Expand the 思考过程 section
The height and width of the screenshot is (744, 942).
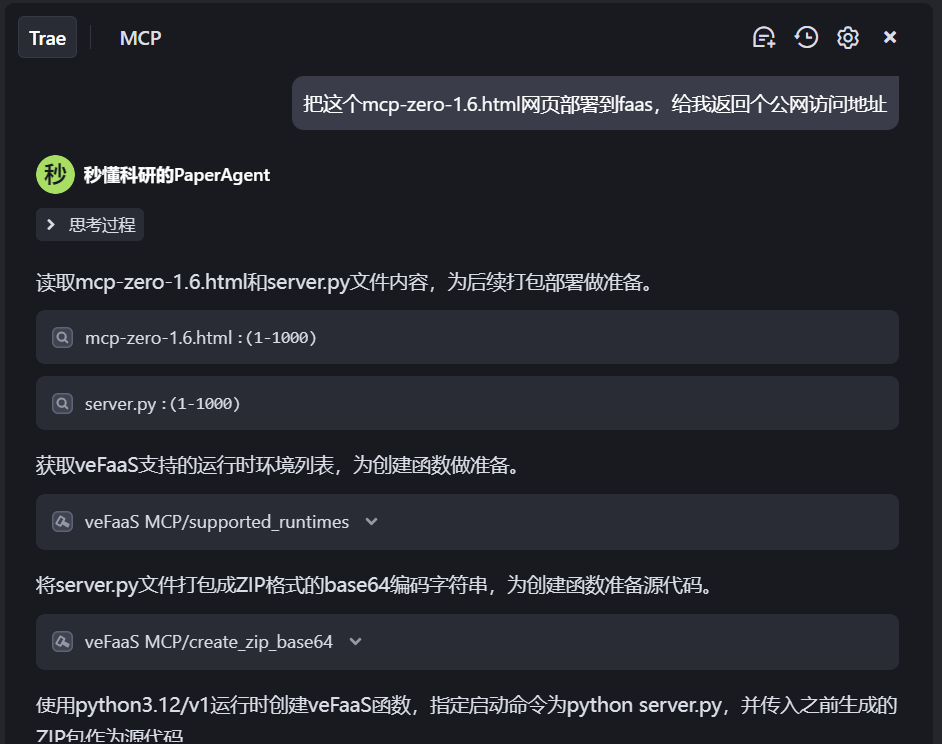[90, 225]
